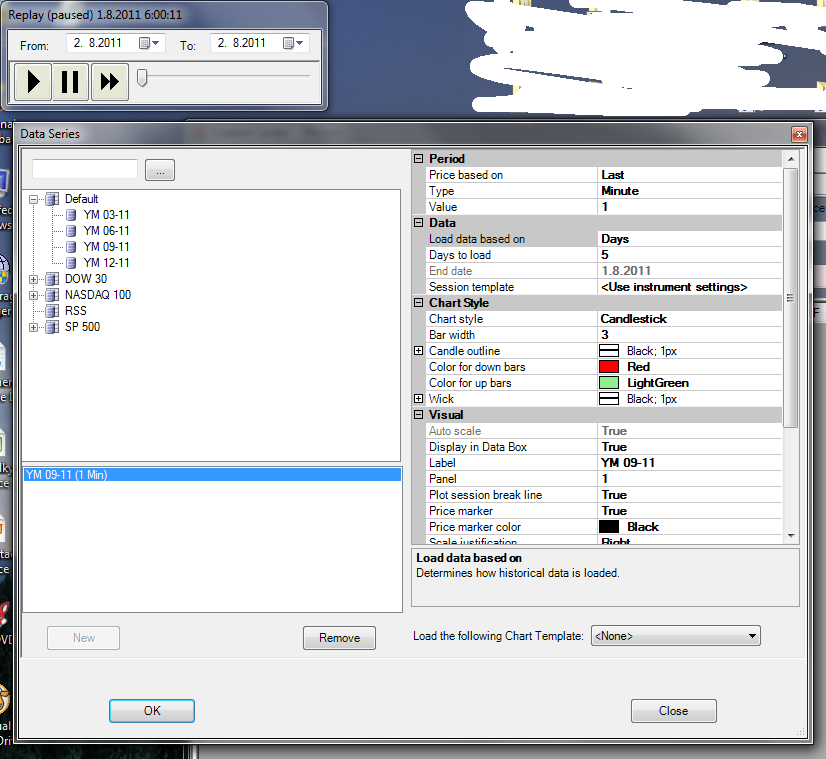Click the NASDAQ 100 list icon
This screenshot has width=826, height=759.
52,295
